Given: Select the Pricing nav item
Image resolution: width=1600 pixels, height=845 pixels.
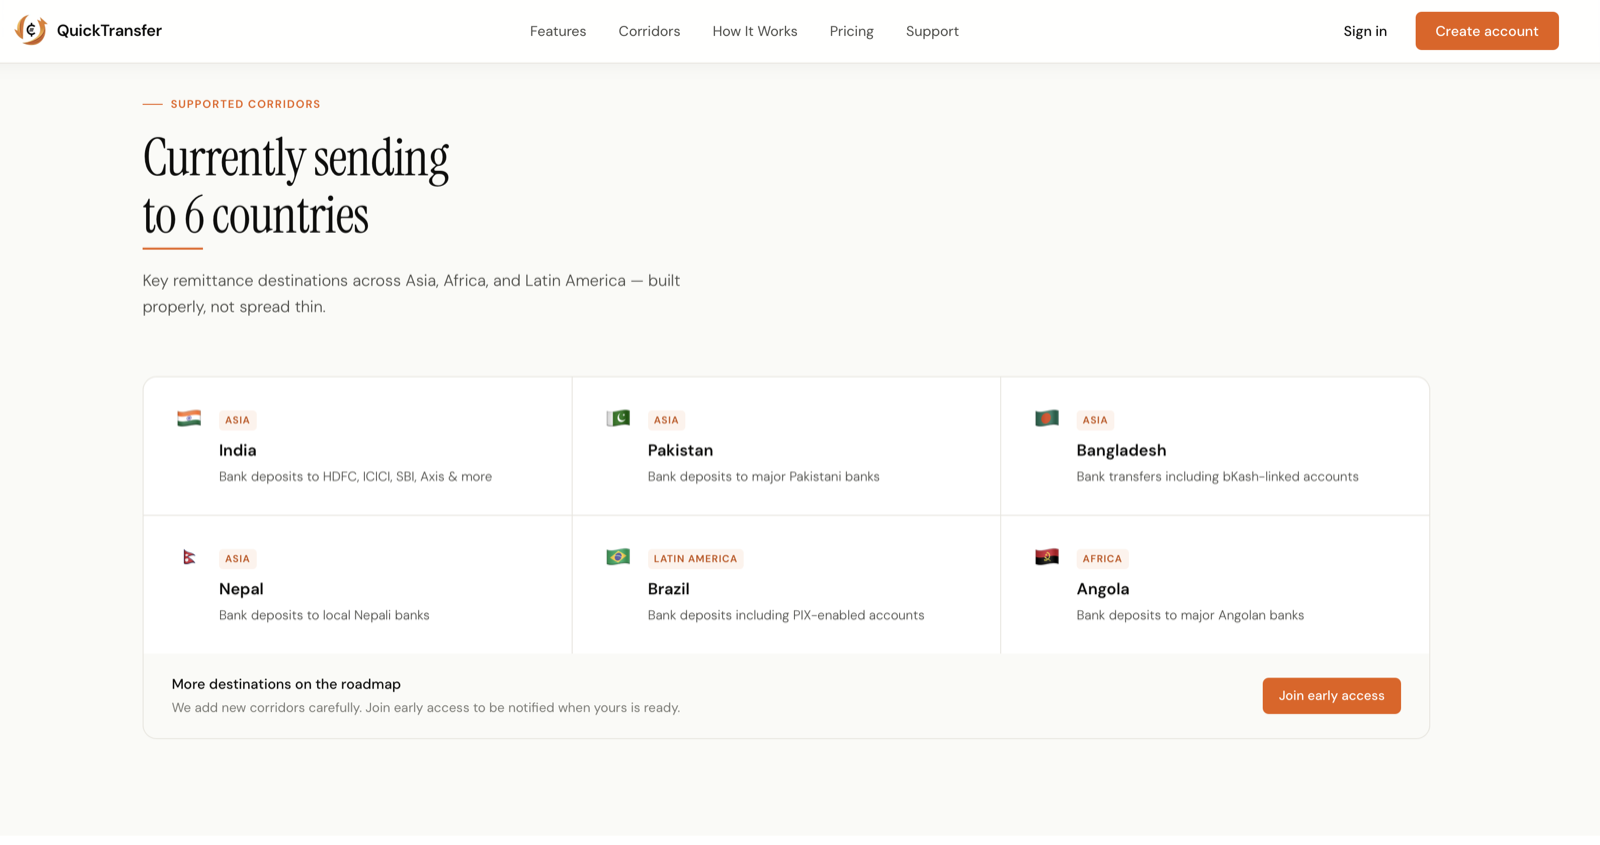Looking at the screenshot, I should click(852, 31).
